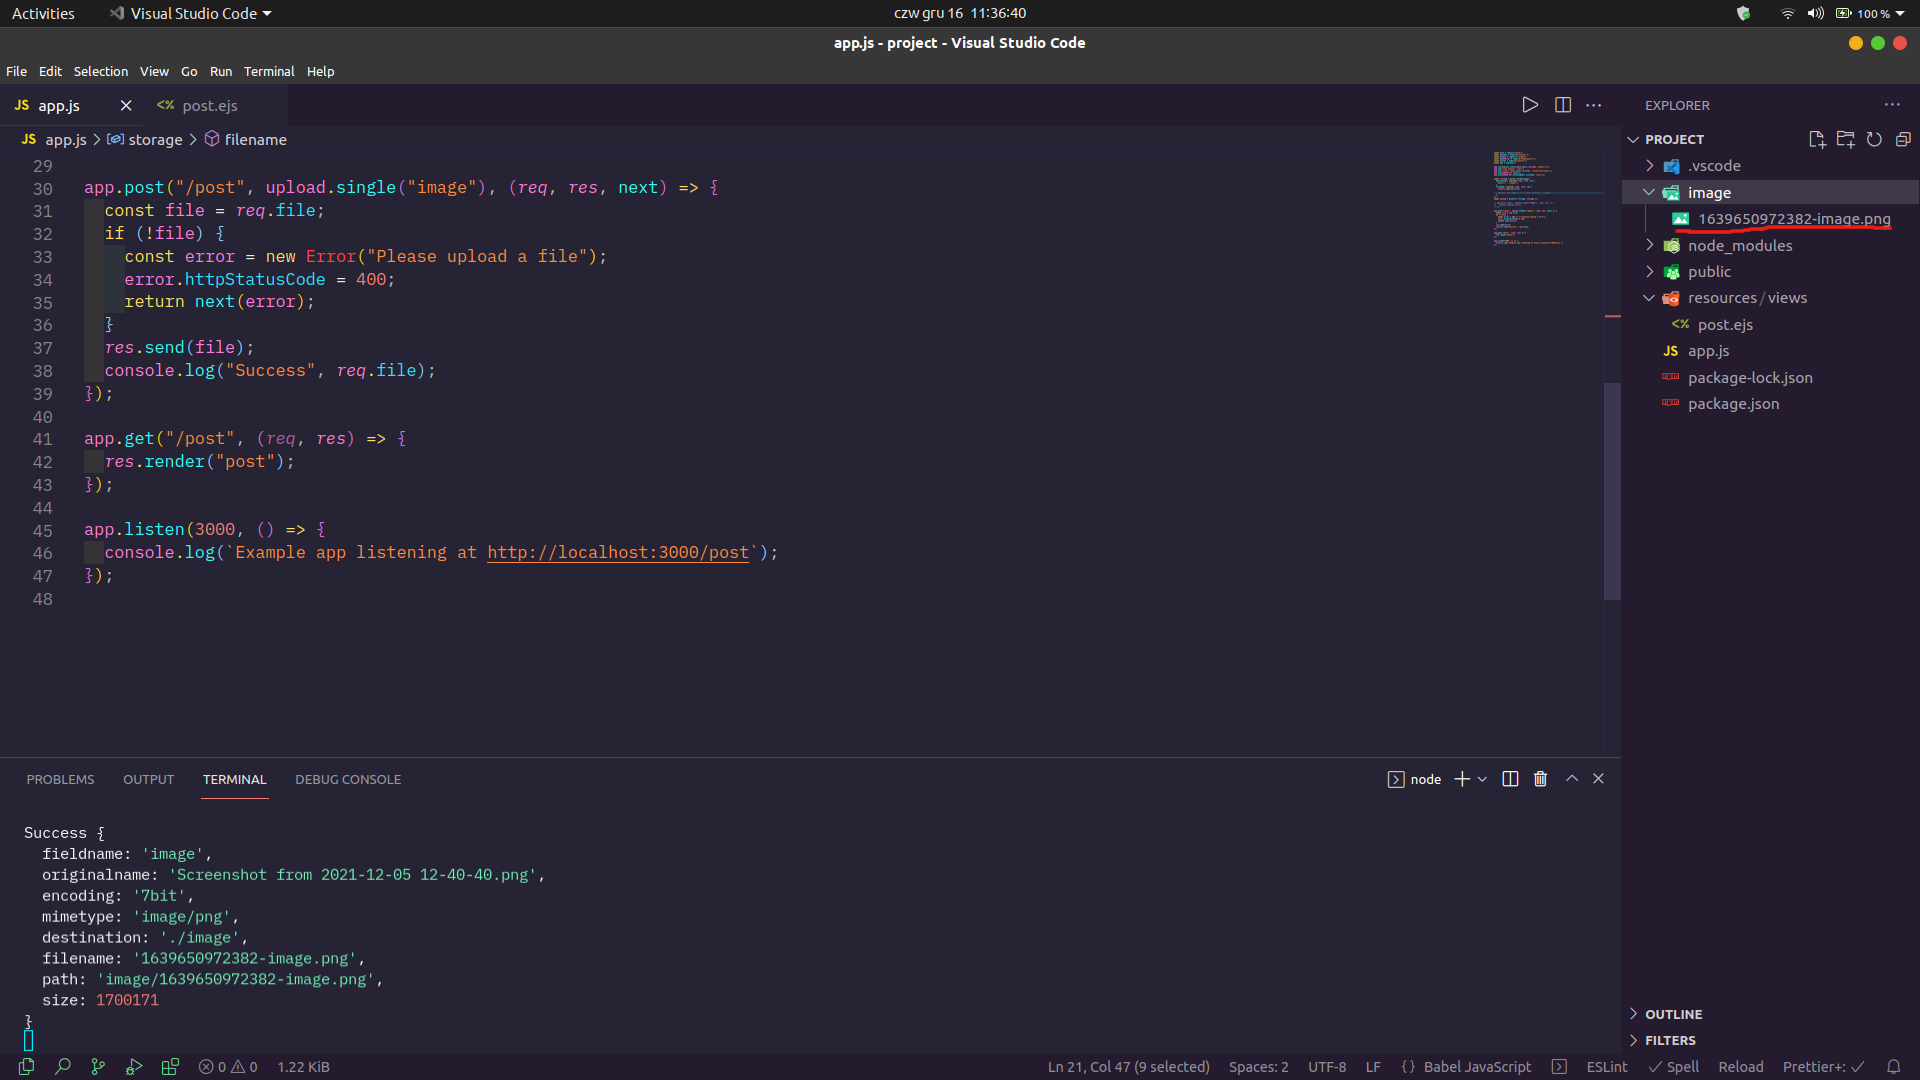This screenshot has width=1920, height=1080.
Task: Open Run and Debug status bar icon
Action: (x=134, y=1067)
